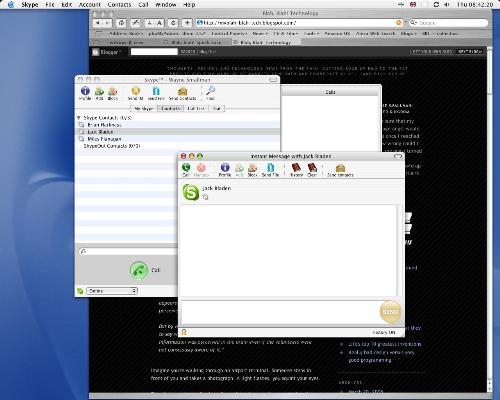Click the Safari larger text size button
Image resolution: width=500 pixels, height=400 pixels.
click(160, 23)
